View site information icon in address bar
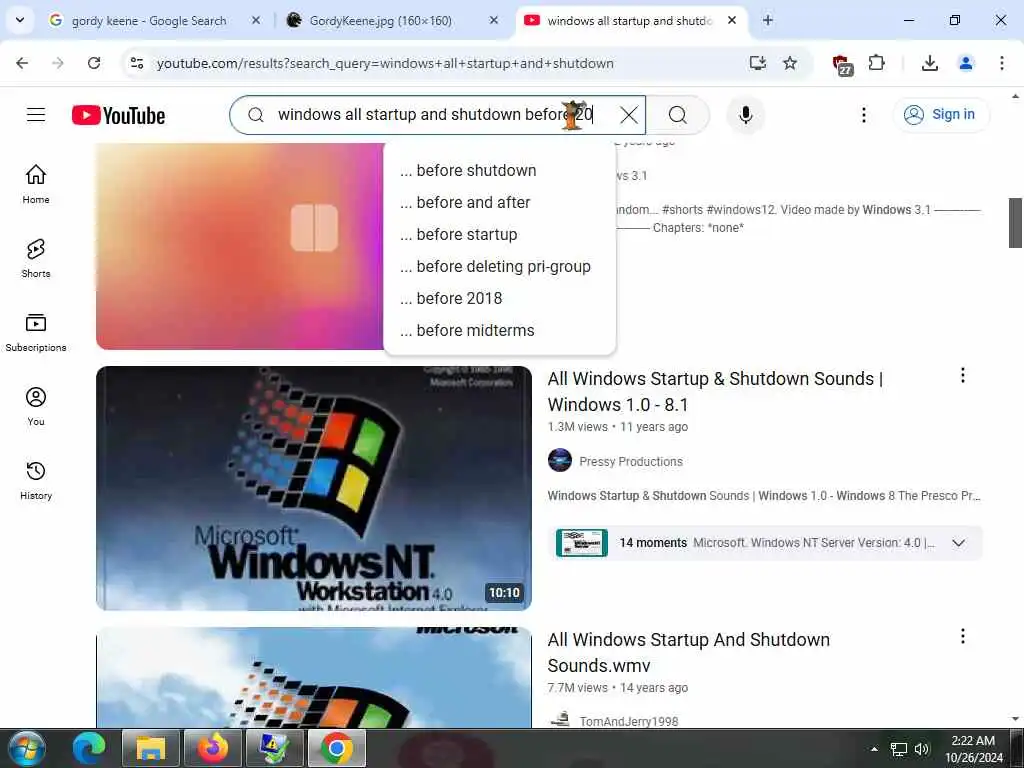Image resolution: width=1024 pixels, height=768 pixels. coord(136,63)
